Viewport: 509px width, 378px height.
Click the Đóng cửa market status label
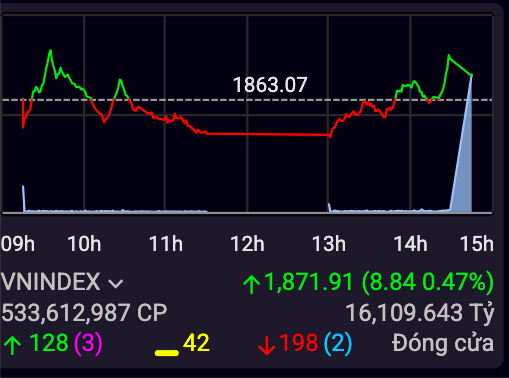click(x=443, y=343)
